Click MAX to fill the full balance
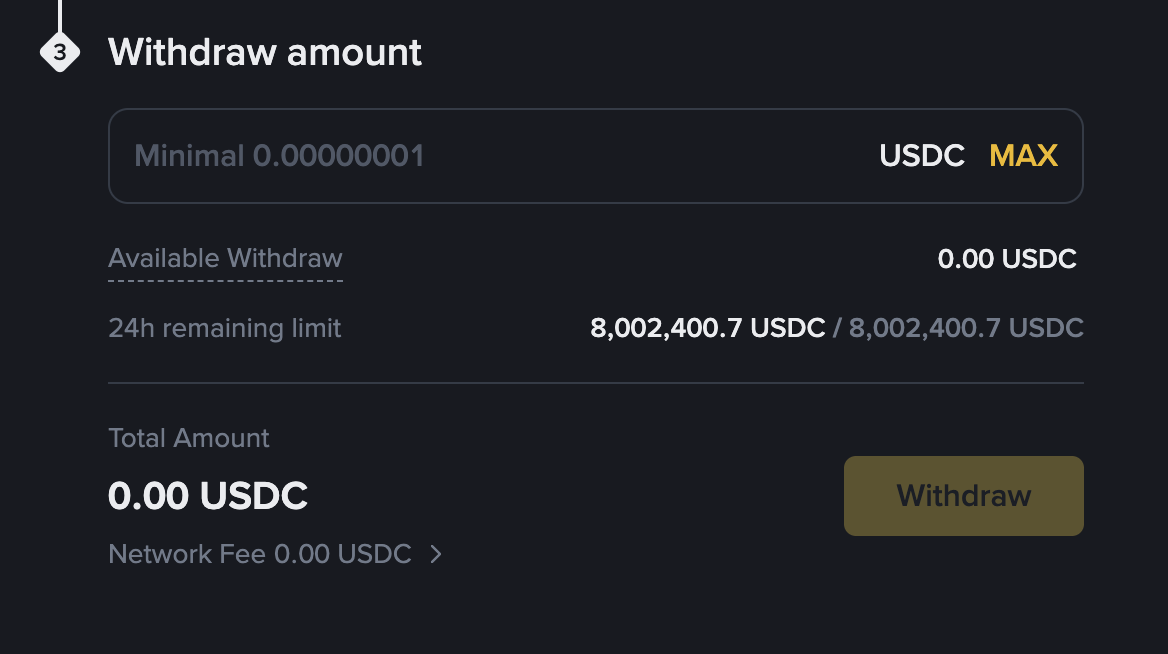 click(1023, 155)
